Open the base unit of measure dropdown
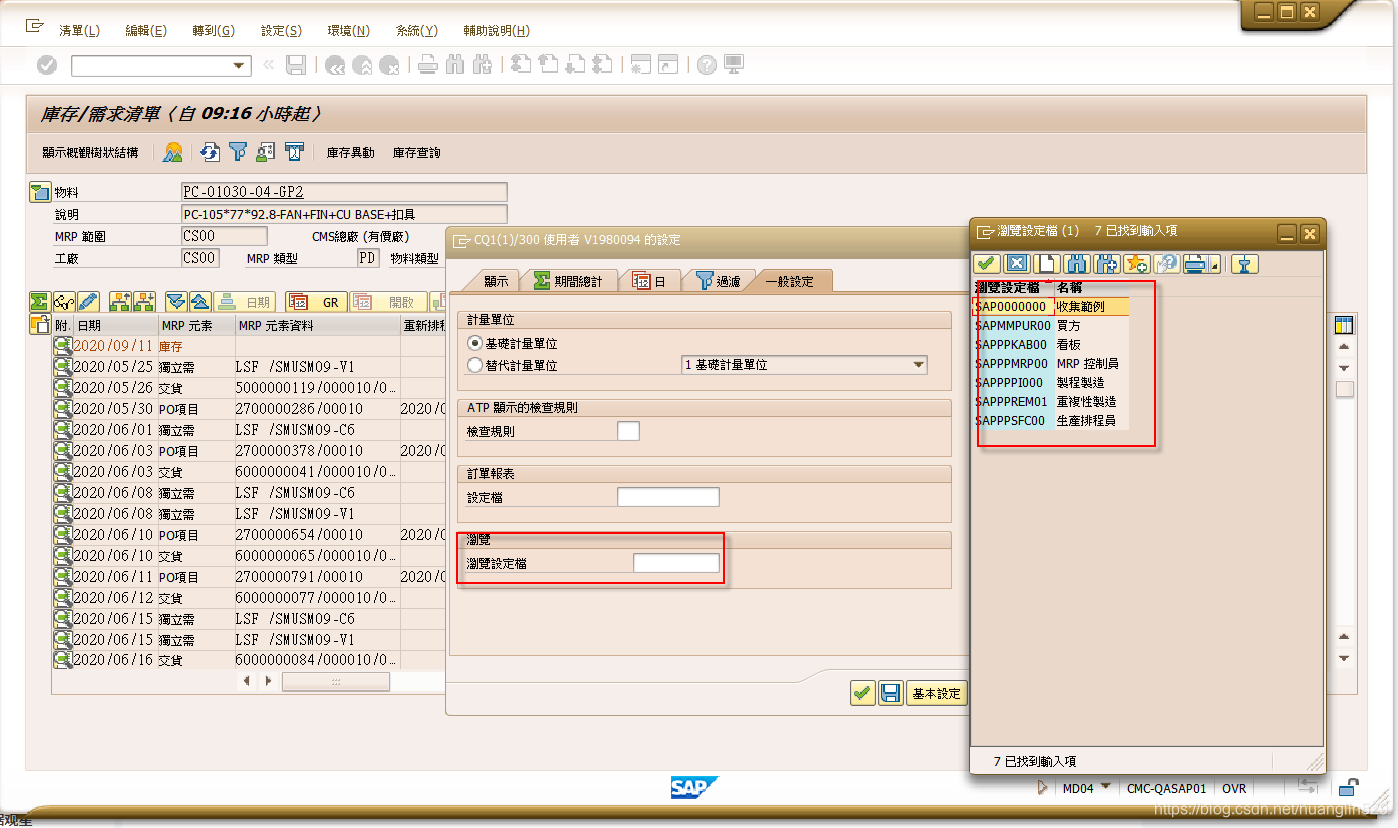Screen dimensions: 1398x828 click(917, 364)
